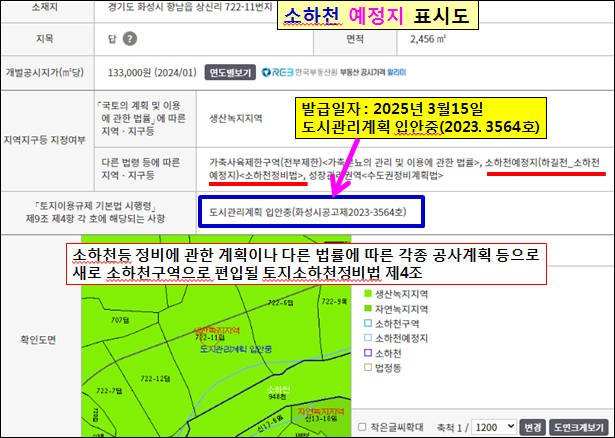Open the 1200 scale dropdown
This screenshot has height=438, width=615.
pyautogui.click(x=494, y=427)
